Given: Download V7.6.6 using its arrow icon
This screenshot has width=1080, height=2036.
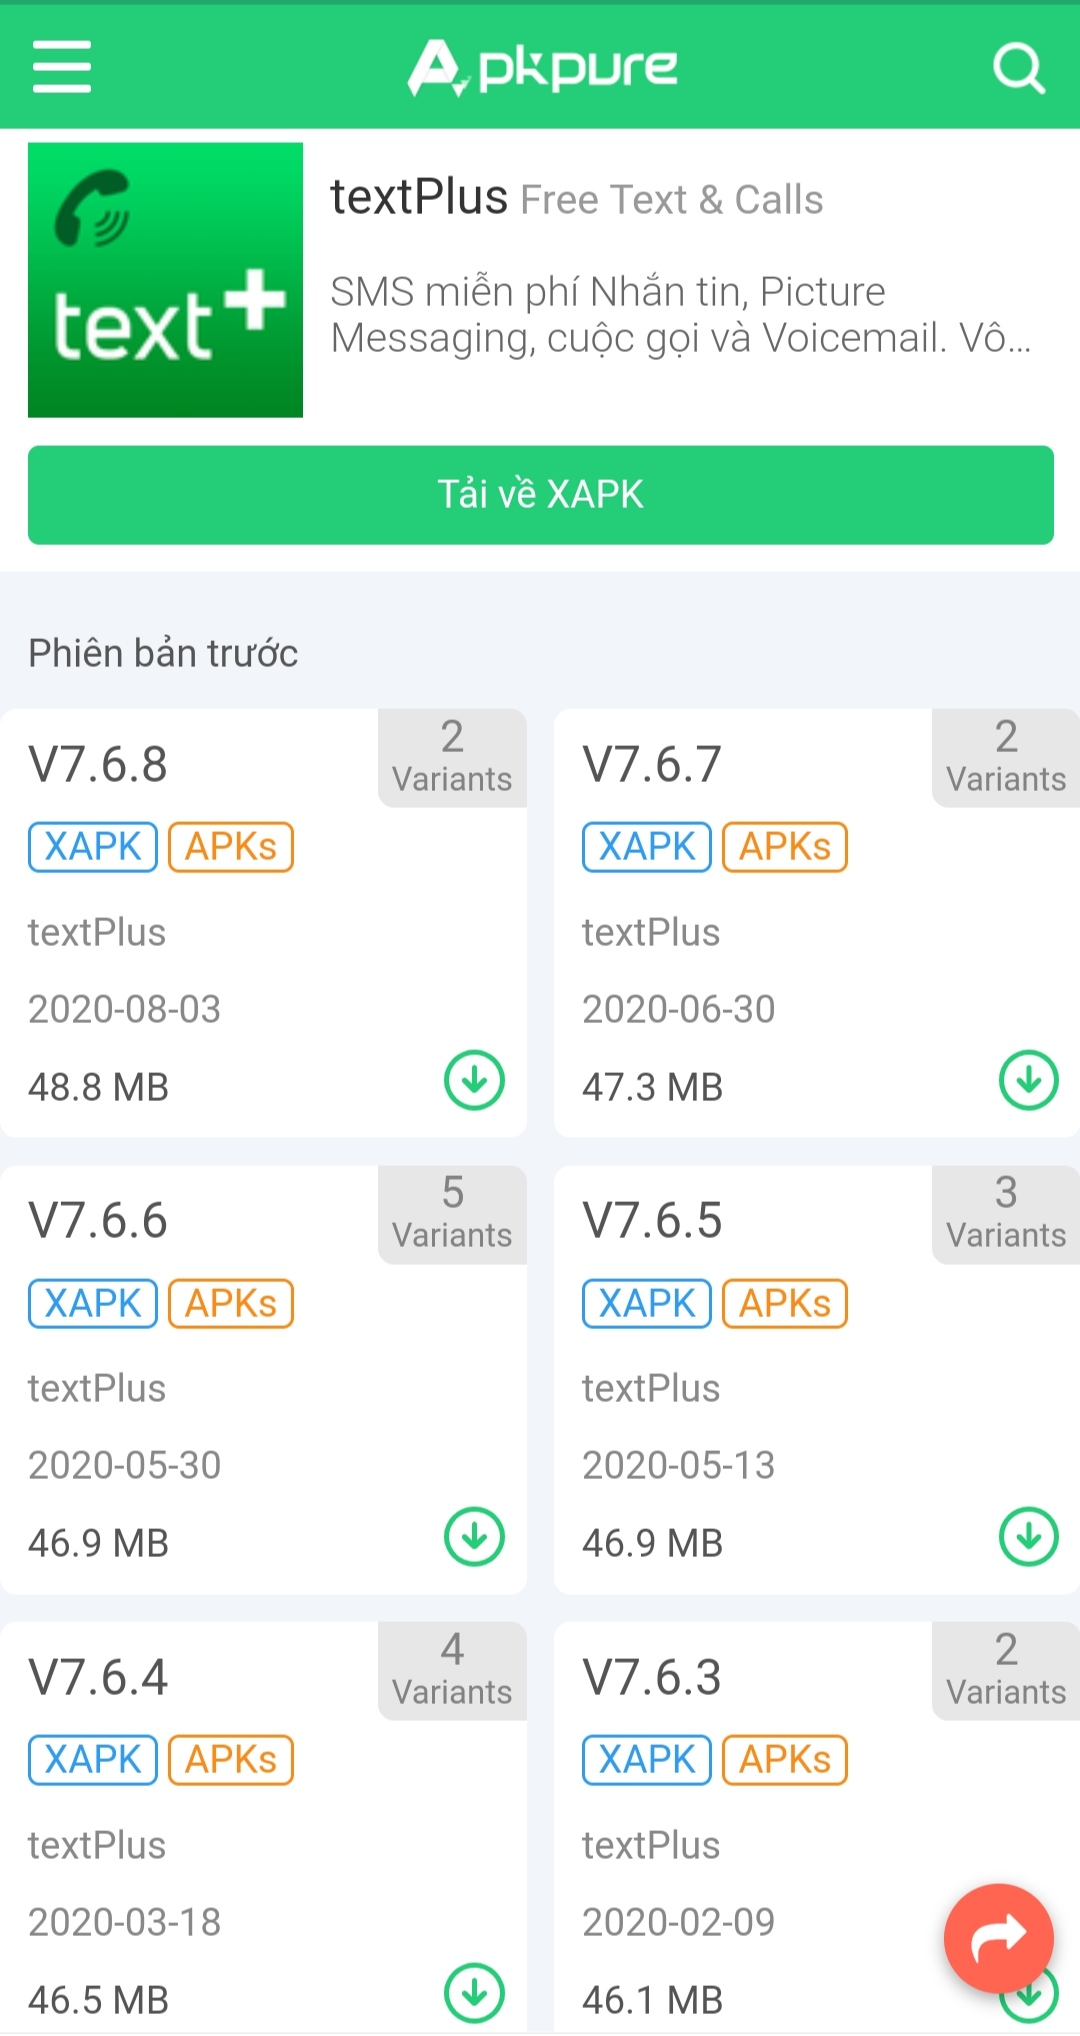Looking at the screenshot, I should (x=474, y=1537).
